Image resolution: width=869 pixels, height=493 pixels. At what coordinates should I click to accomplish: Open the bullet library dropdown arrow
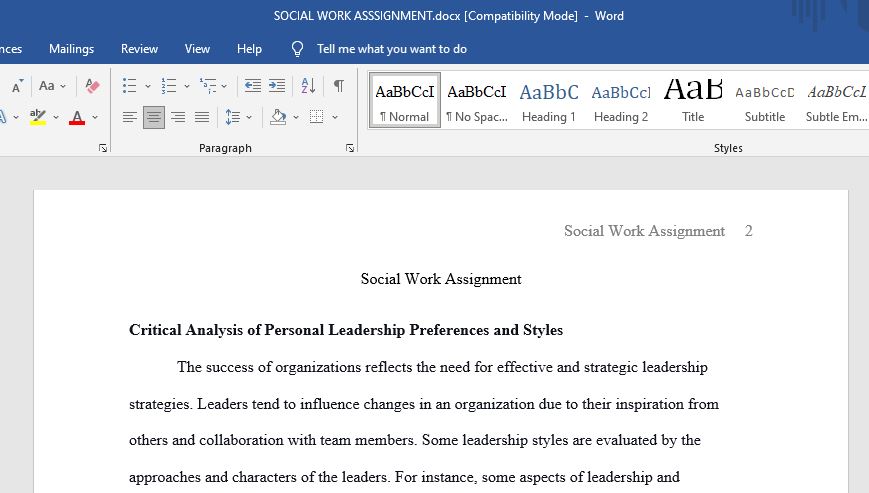pyautogui.click(x=147, y=86)
